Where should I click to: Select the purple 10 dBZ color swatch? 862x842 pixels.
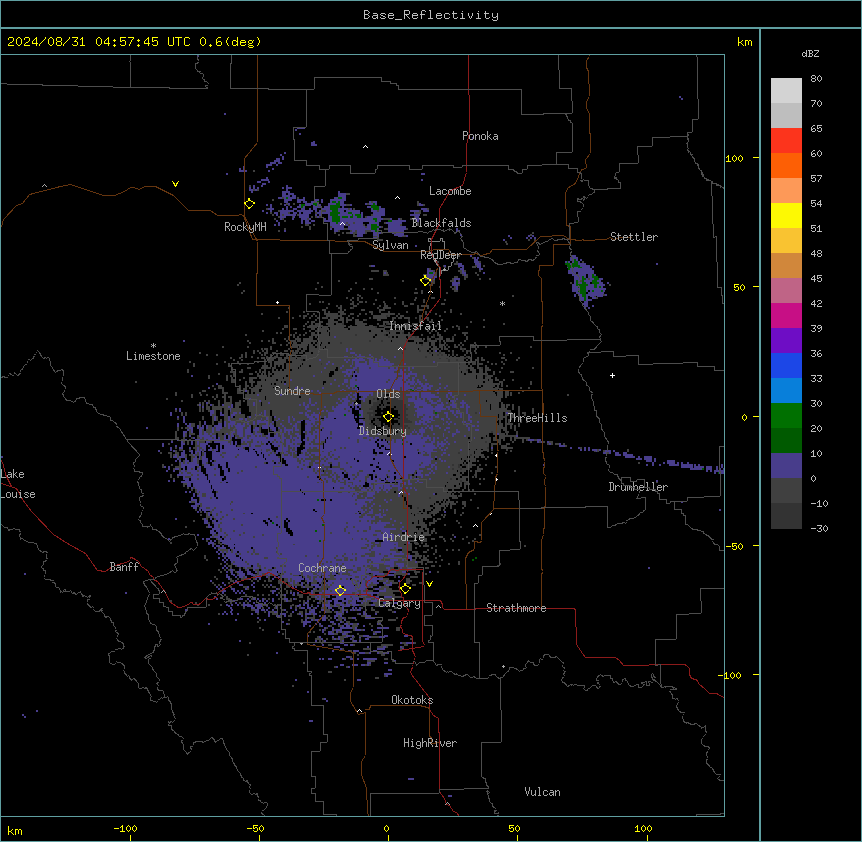(x=786, y=466)
